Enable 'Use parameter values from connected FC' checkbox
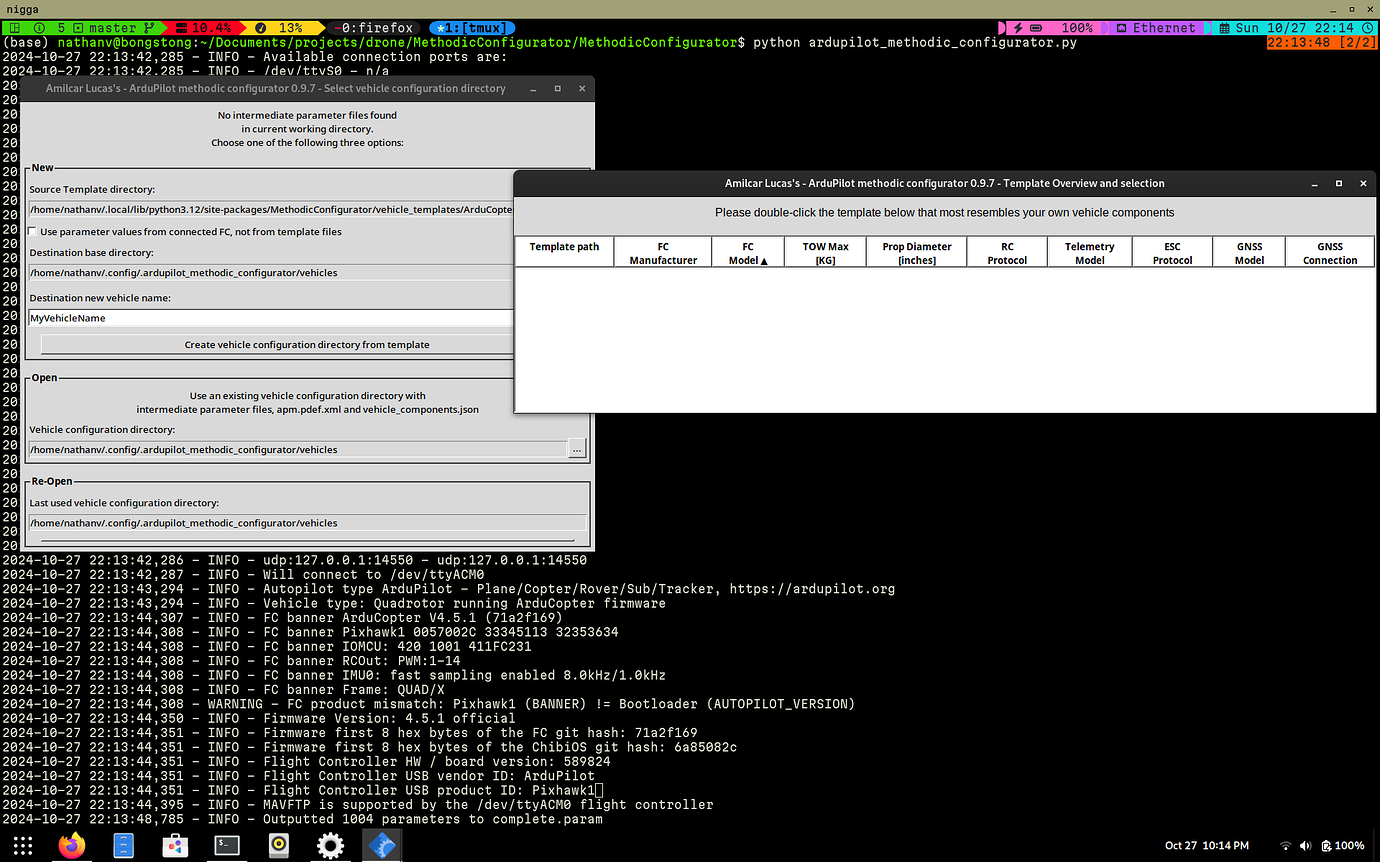 (x=30, y=231)
